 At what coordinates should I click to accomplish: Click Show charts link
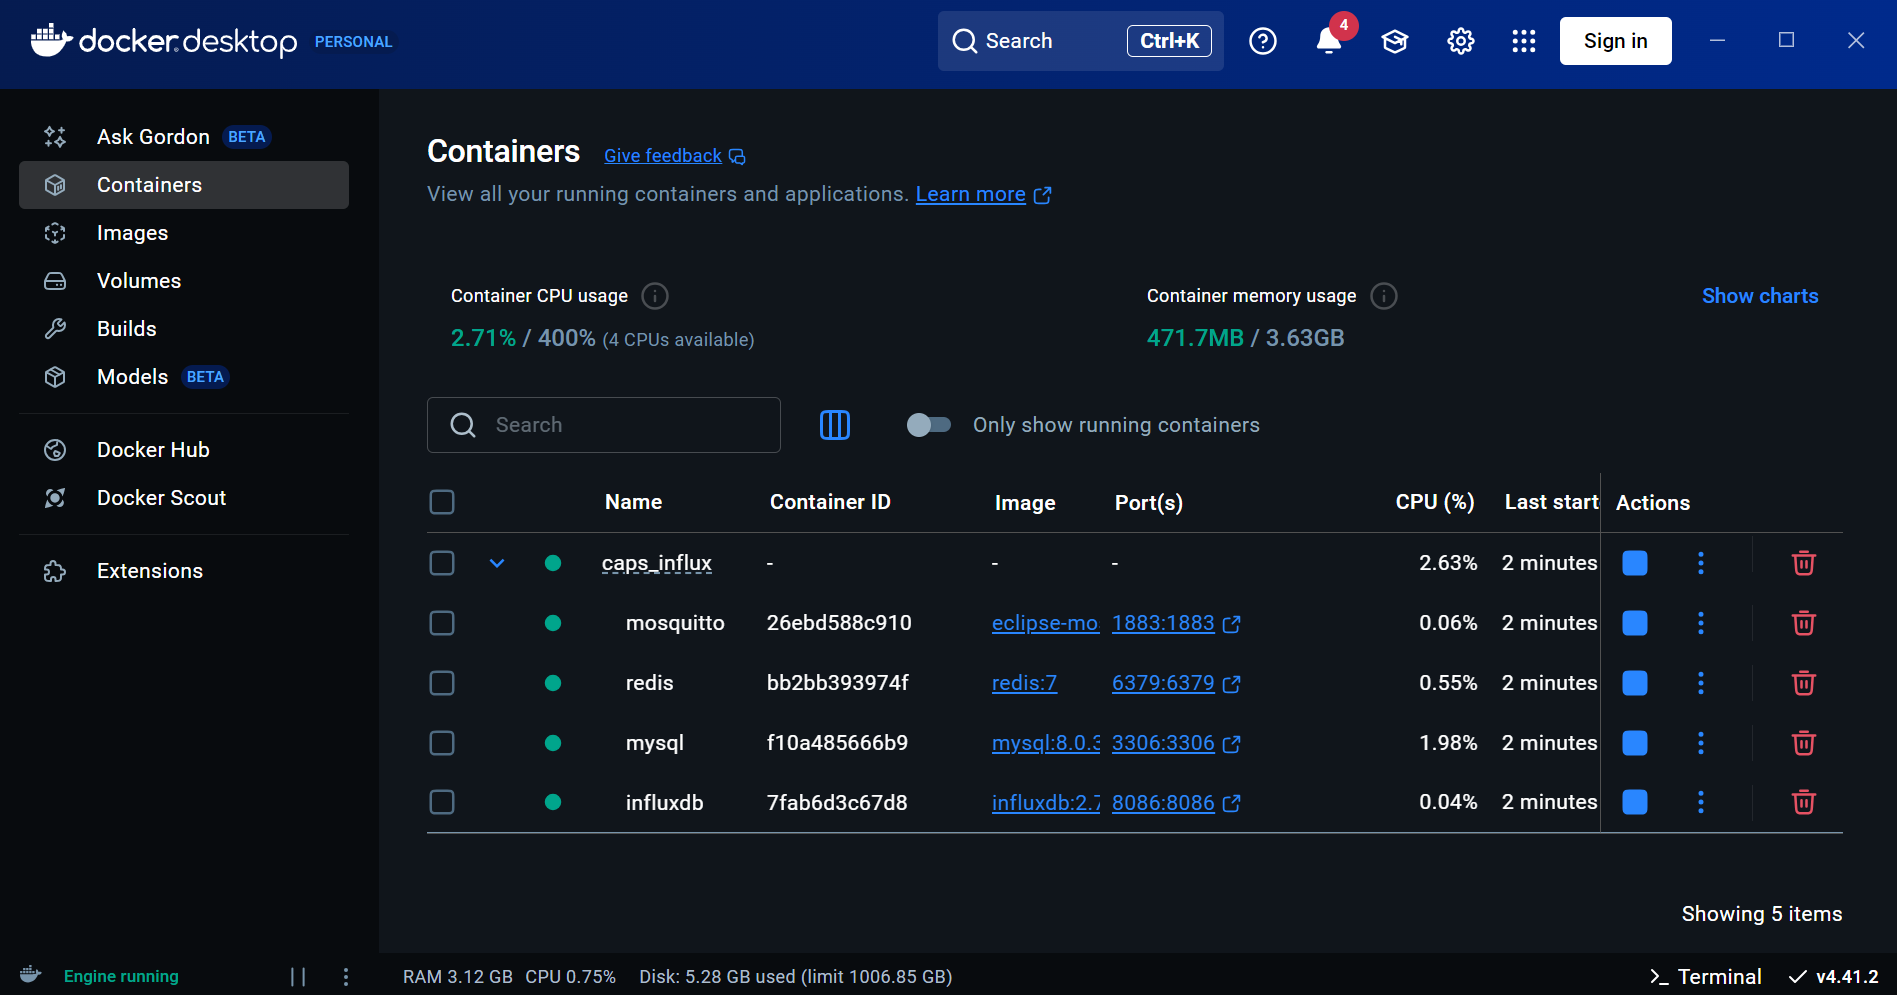(1760, 296)
